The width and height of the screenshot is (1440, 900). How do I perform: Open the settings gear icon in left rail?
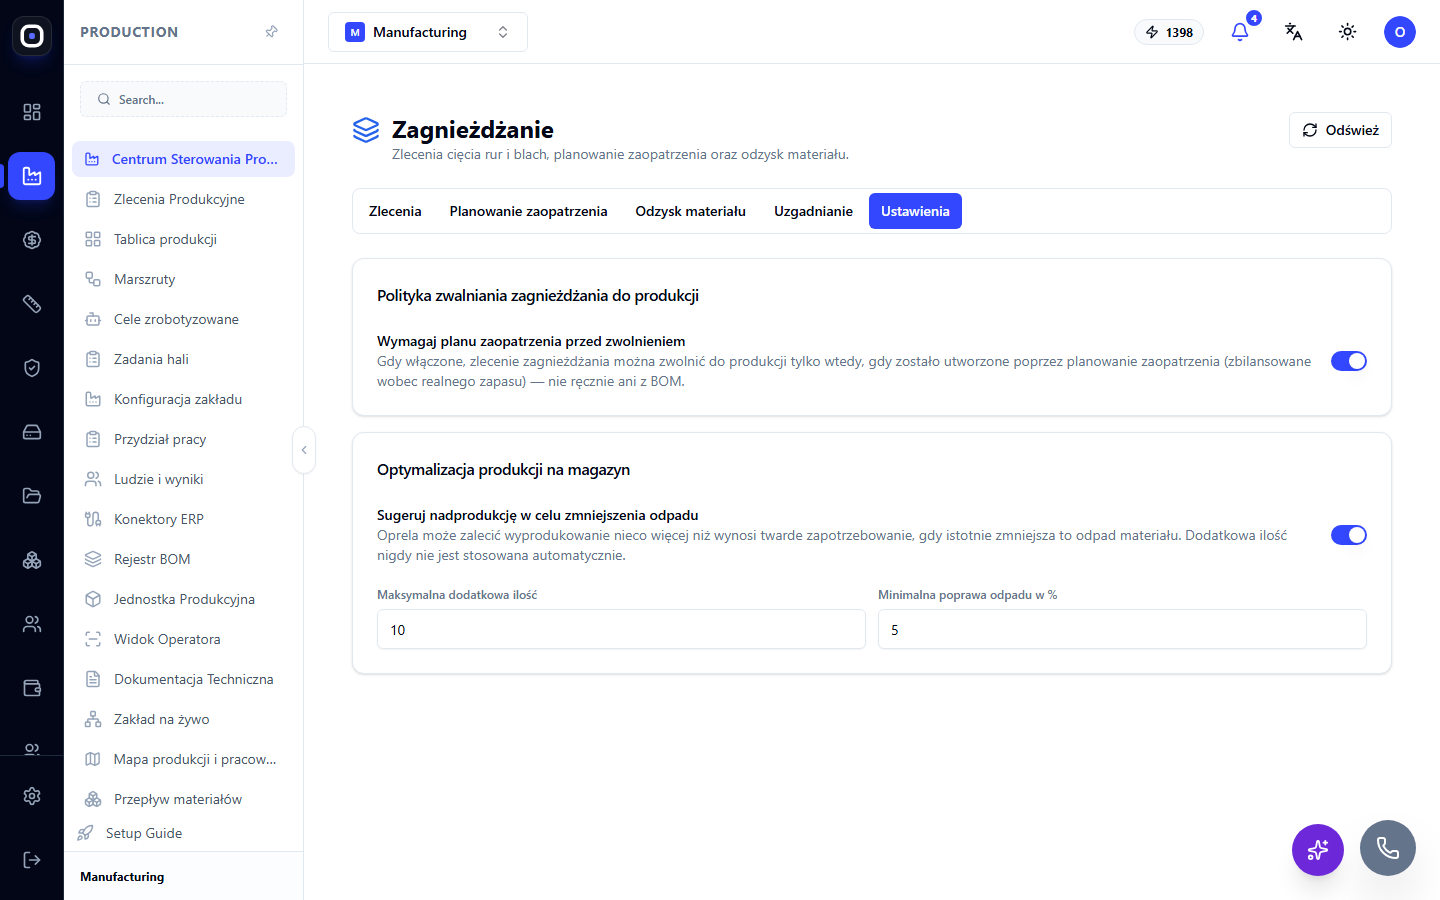(32, 796)
